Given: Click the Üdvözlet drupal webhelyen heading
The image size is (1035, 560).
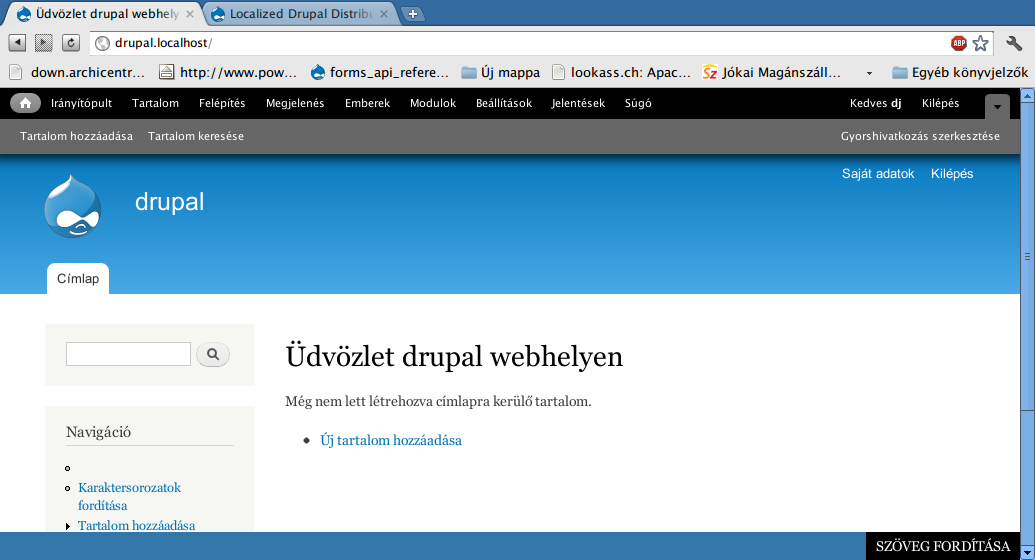Looking at the screenshot, I should tap(454, 357).
